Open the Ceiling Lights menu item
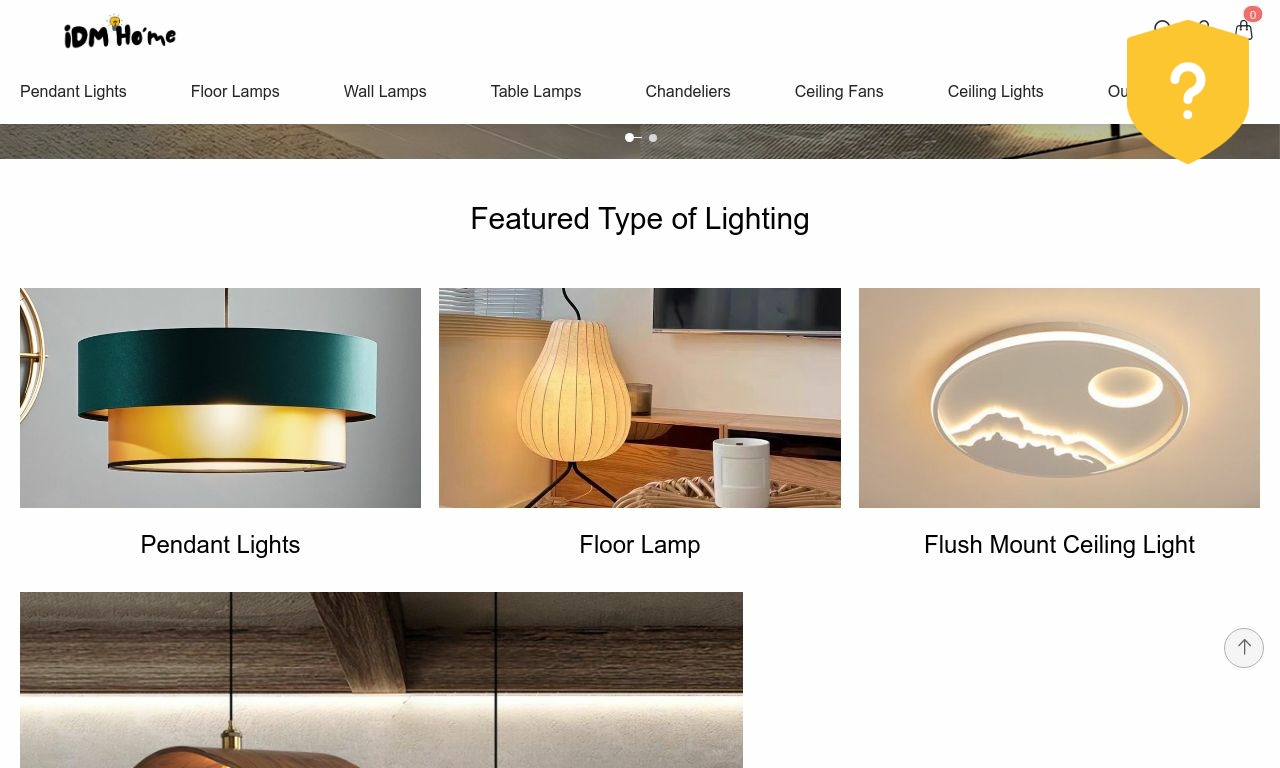 [x=995, y=91]
